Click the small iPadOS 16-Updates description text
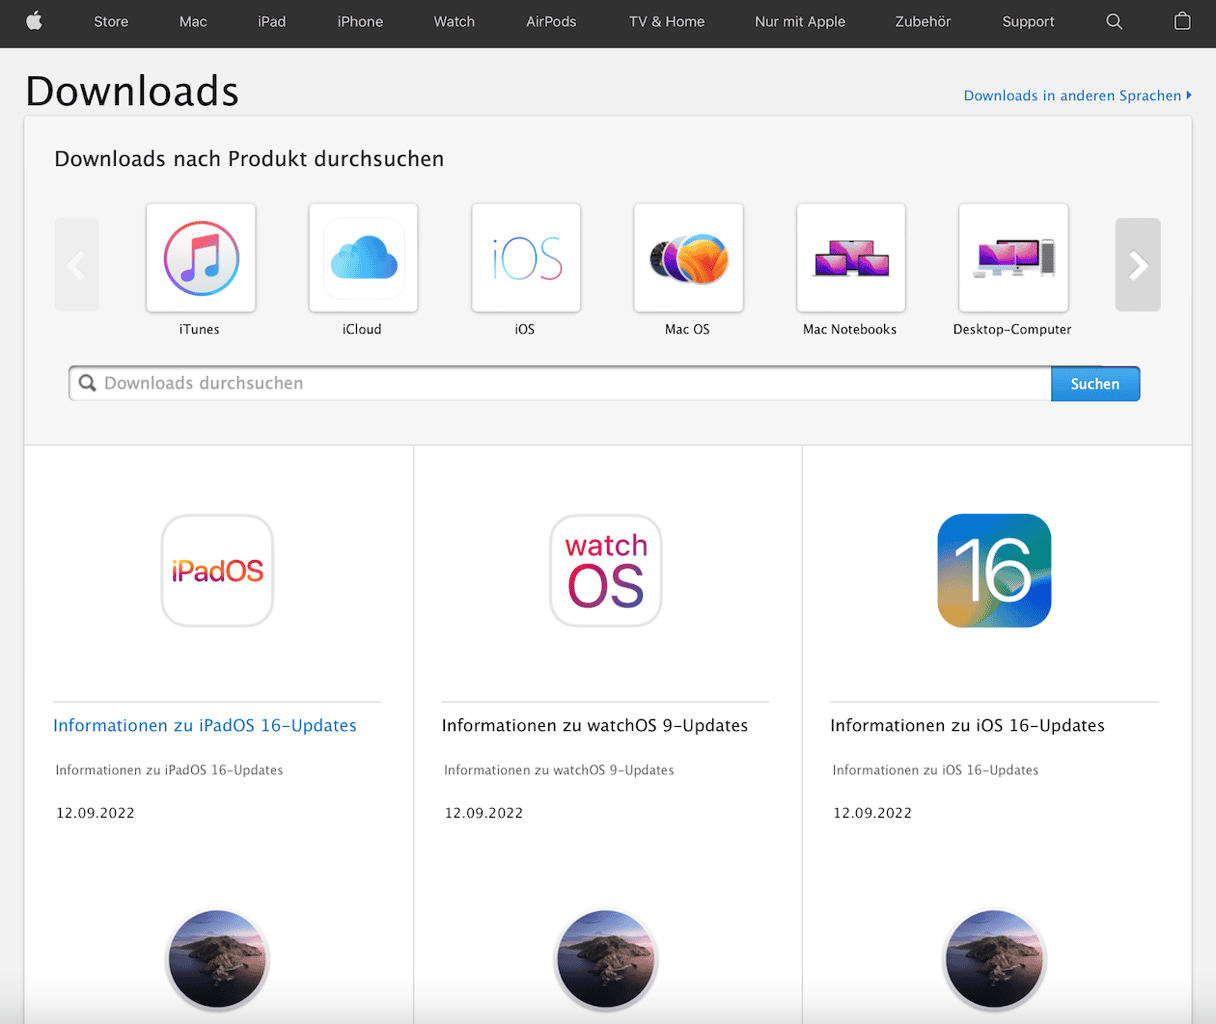Image resolution: width=1216 pixels, height=1024 pixels. coord(169,770)
